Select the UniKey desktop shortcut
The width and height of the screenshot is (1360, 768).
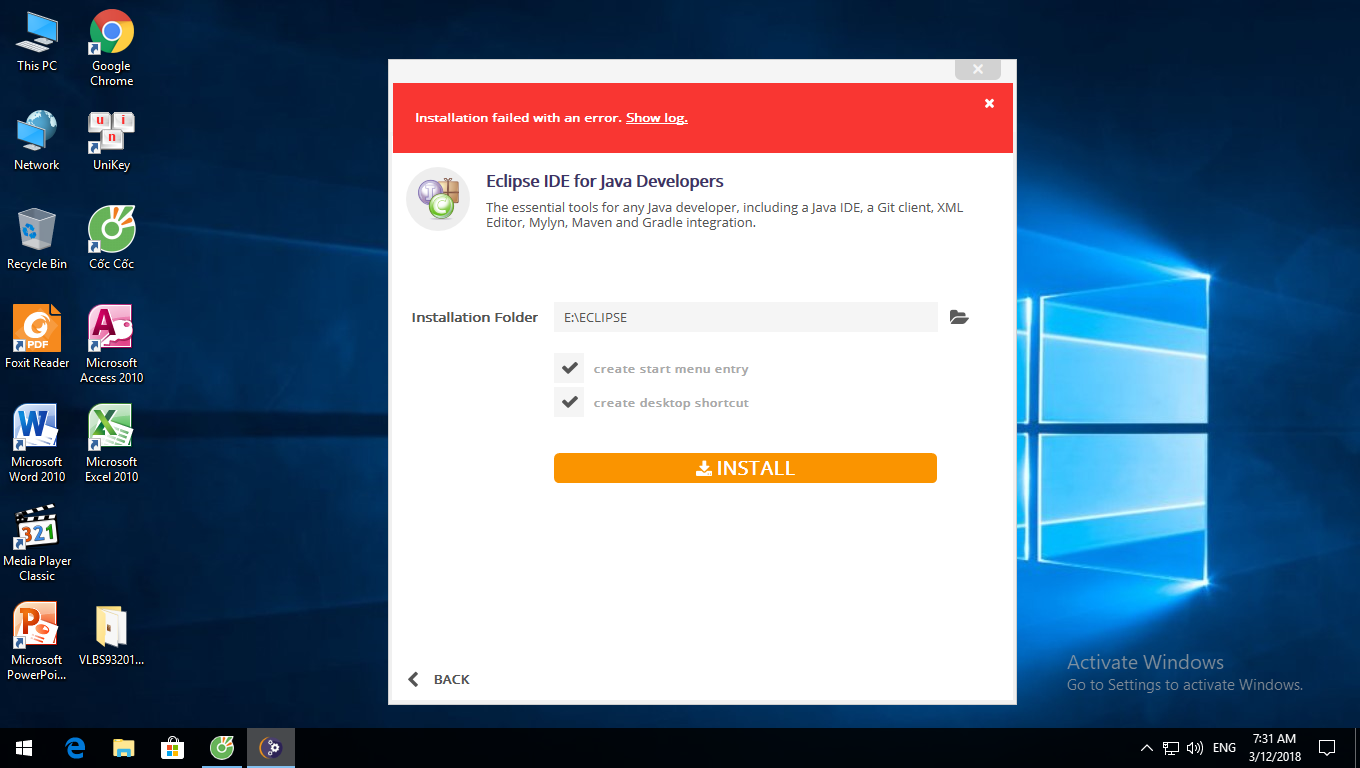point(112,140)
